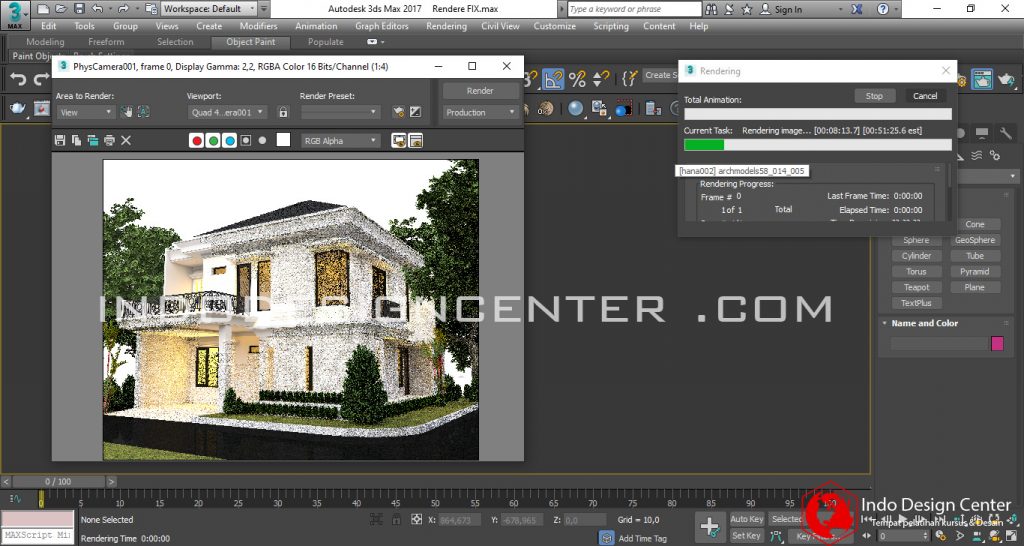Toggle Auto Key mode
1024x546 pixels.
click(746, 519)
